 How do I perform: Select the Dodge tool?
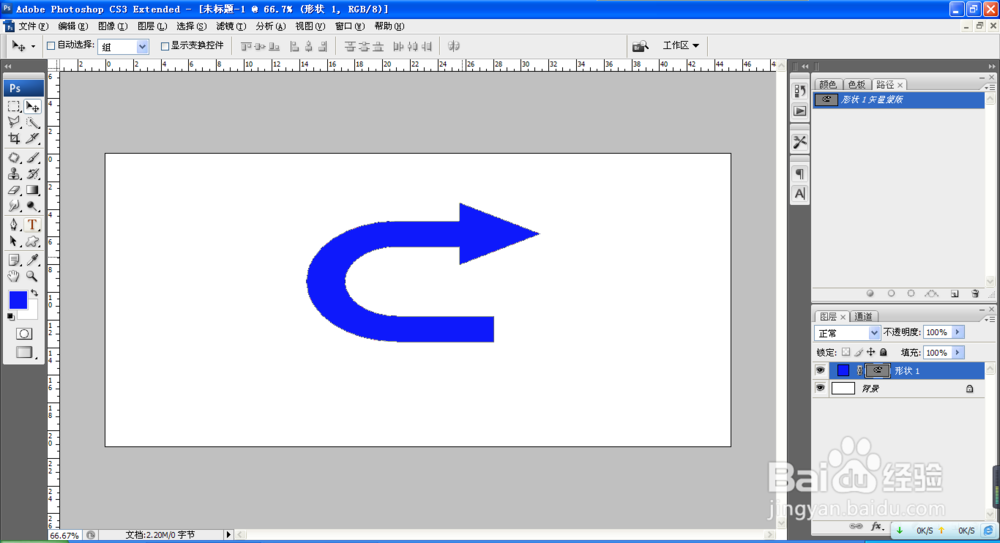[33, 206]
